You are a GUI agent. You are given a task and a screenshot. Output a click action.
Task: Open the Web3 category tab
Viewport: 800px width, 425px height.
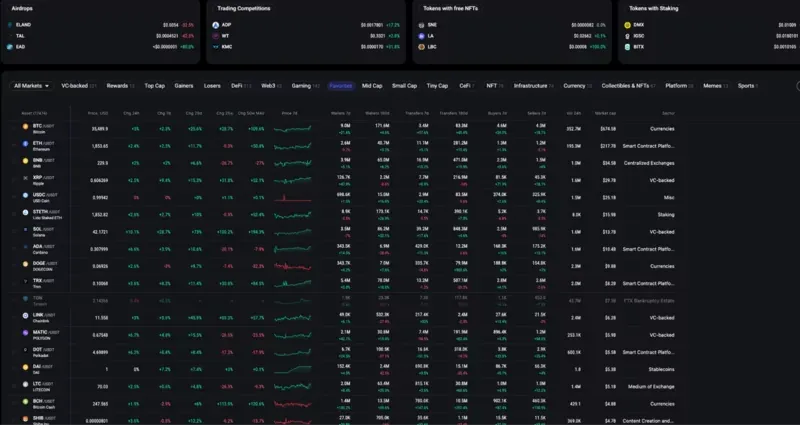coord(271,86)
